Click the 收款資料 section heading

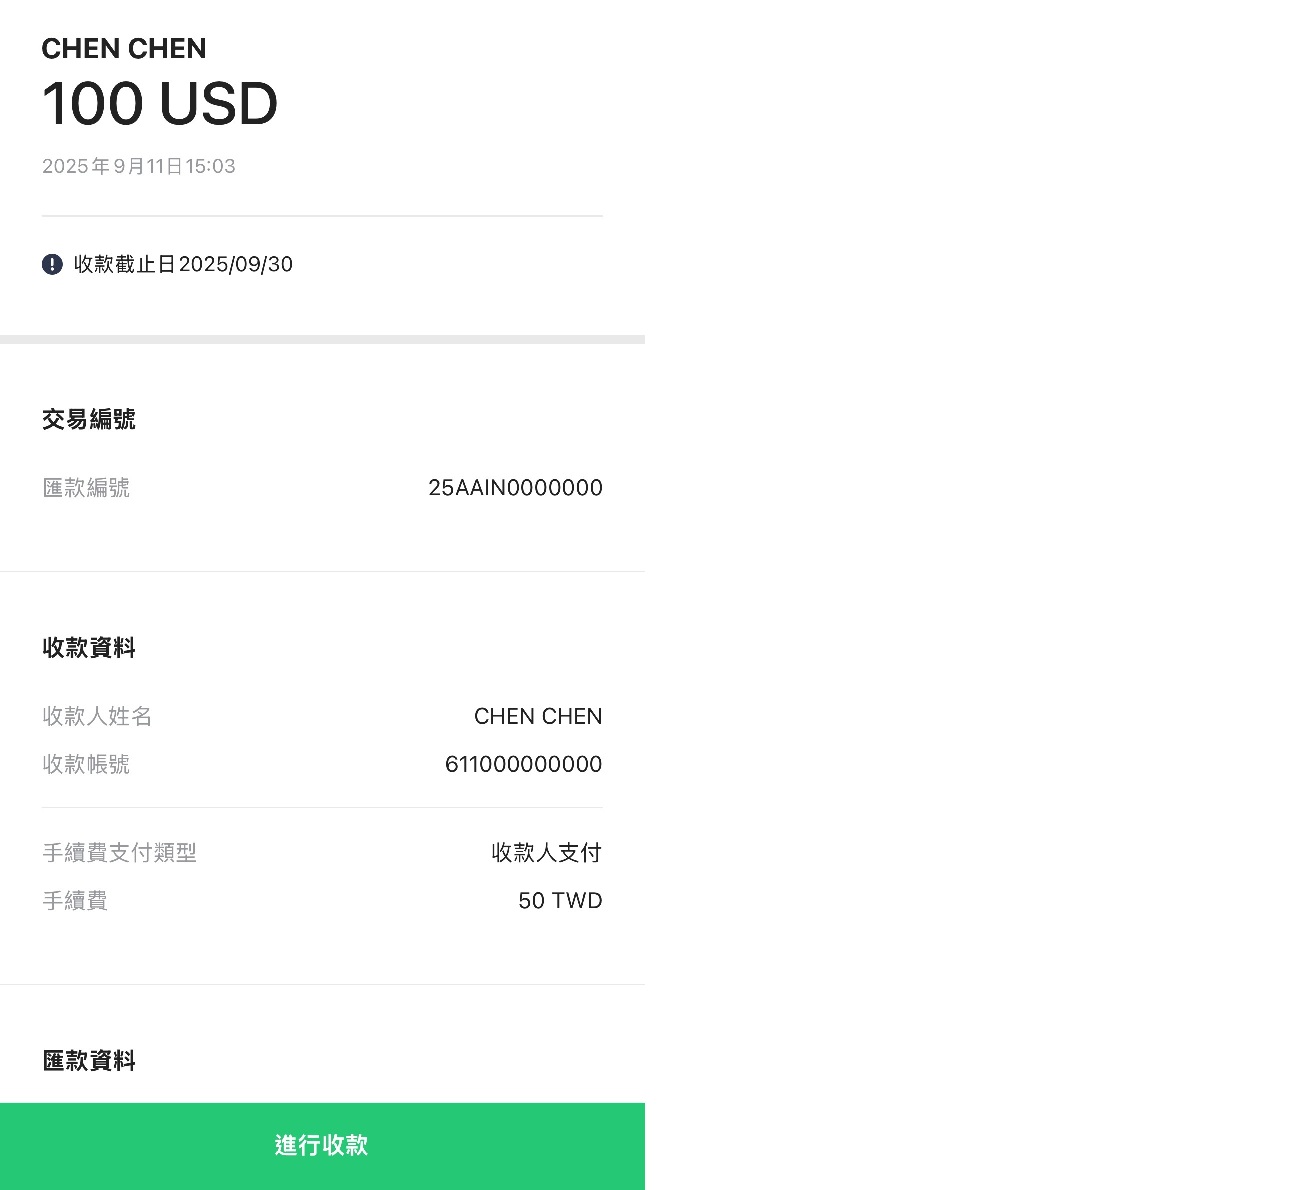pos(89,648)
